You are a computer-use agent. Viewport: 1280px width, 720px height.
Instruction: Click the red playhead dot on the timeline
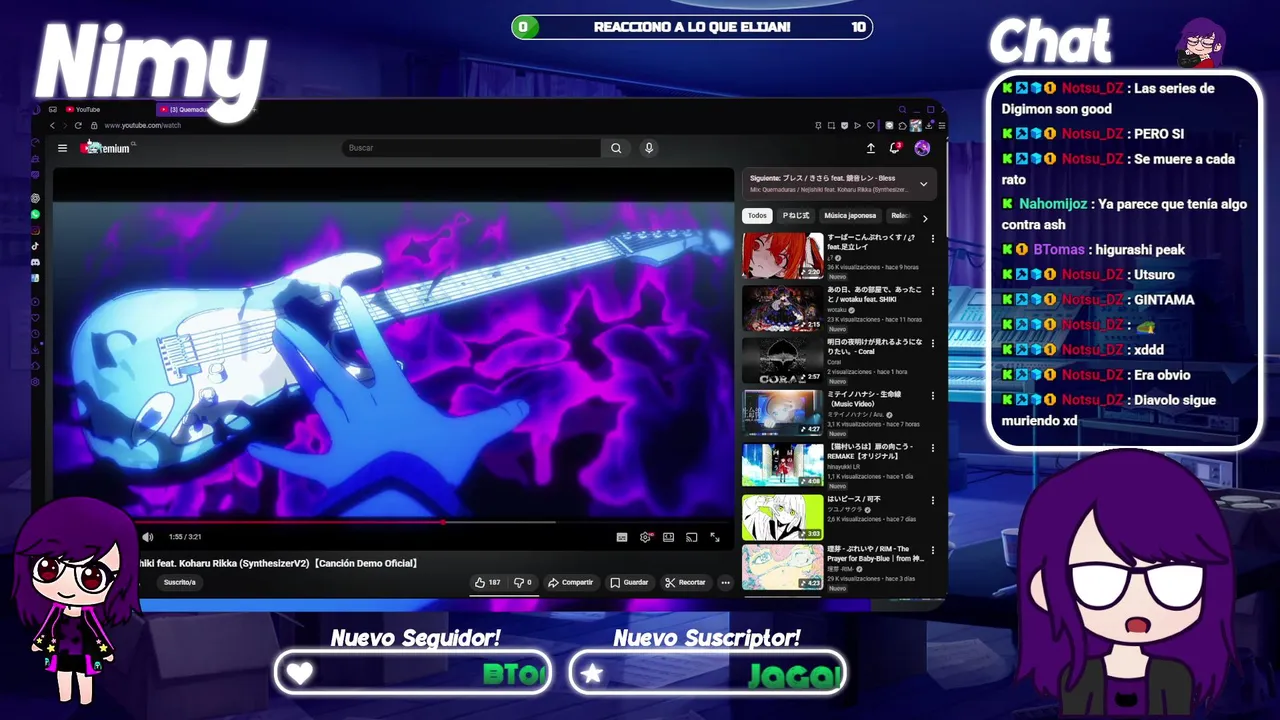[443, 522]
